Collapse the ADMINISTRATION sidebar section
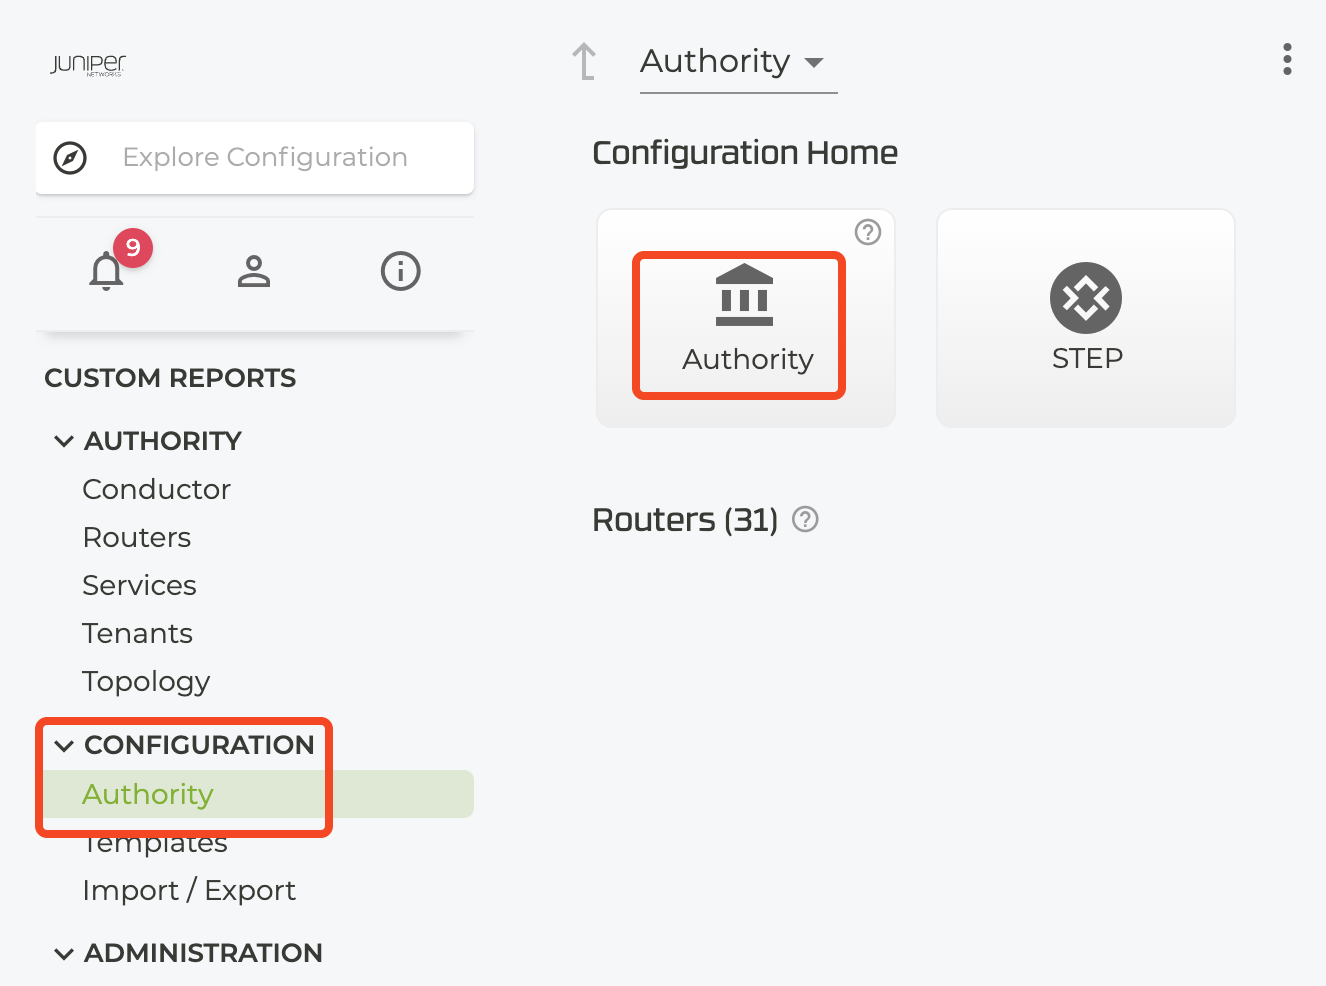This screenshot has height=986, width=1326. coord(64,953)
